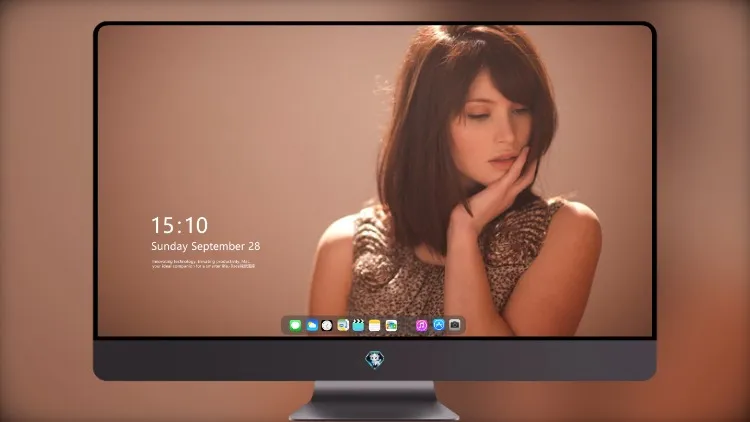Viewport: 750px width, 422px height.
Task: Open the Camera app in dock
Action: (455, 325)
